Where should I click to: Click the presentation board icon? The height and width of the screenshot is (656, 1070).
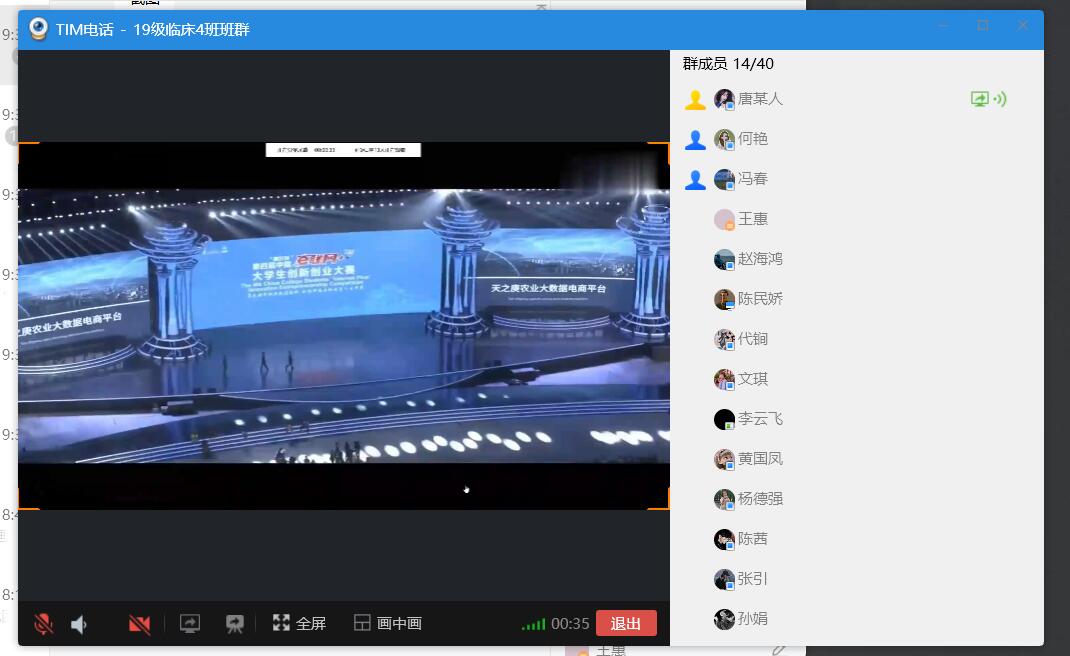tap(235, 623)
